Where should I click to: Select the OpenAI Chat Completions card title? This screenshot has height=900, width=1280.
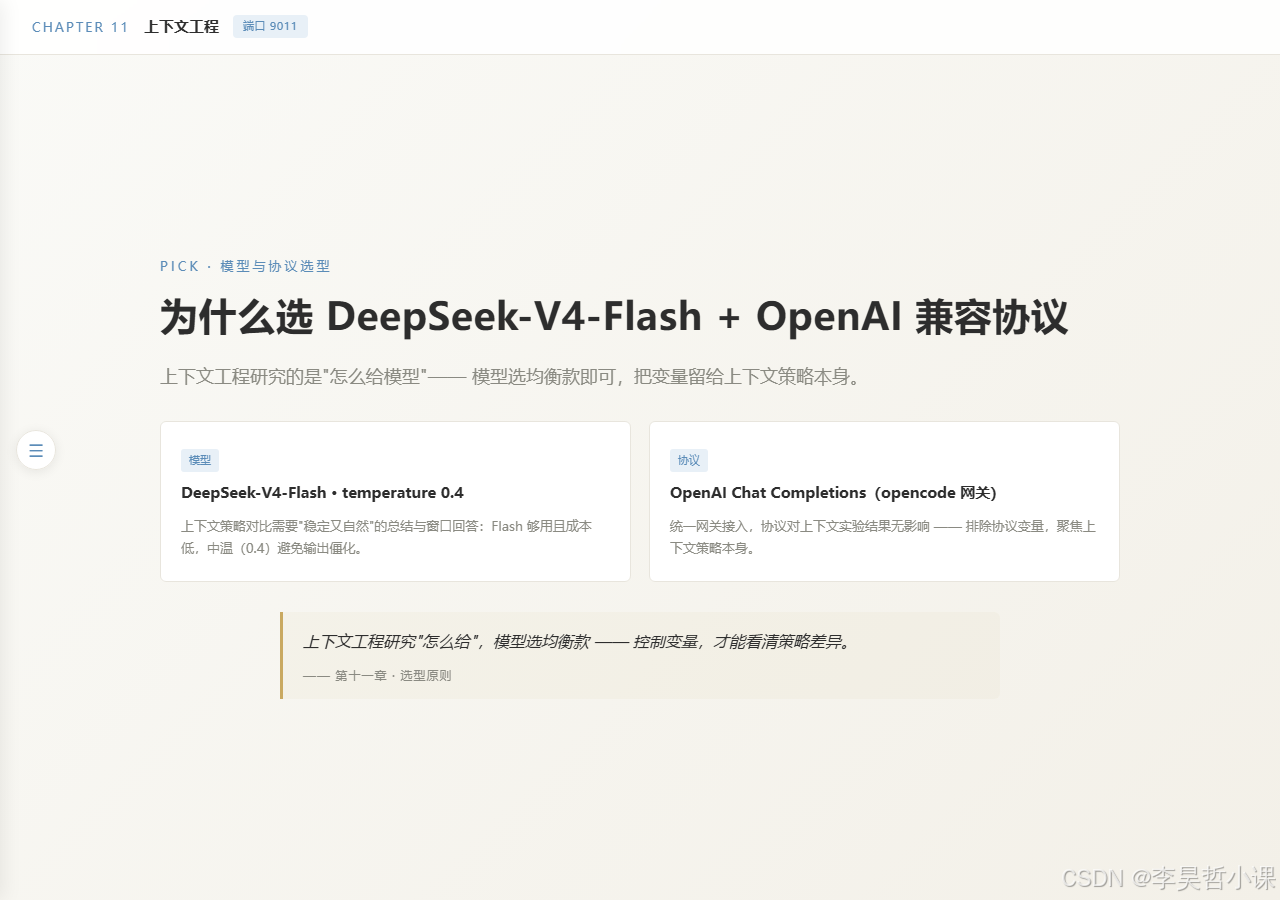[x=833, y=493]
